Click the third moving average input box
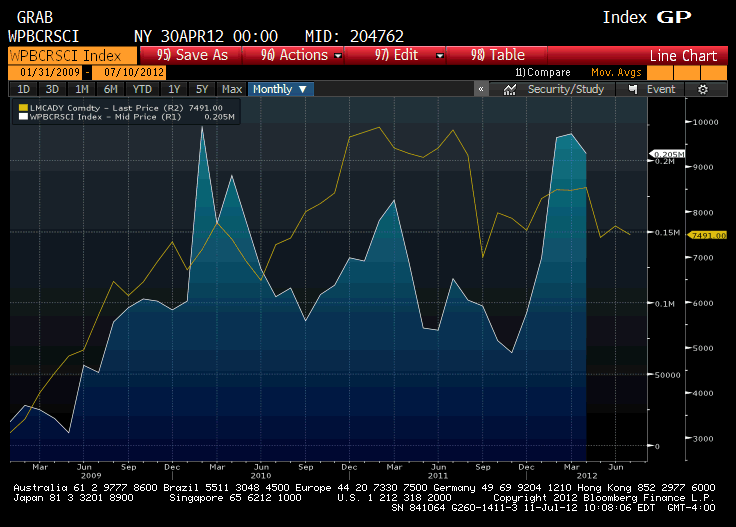736x527 pixels. 714,72
